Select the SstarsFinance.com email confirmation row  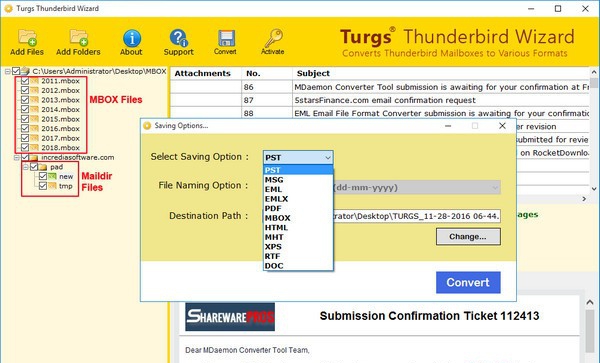(x=380, y=100)
